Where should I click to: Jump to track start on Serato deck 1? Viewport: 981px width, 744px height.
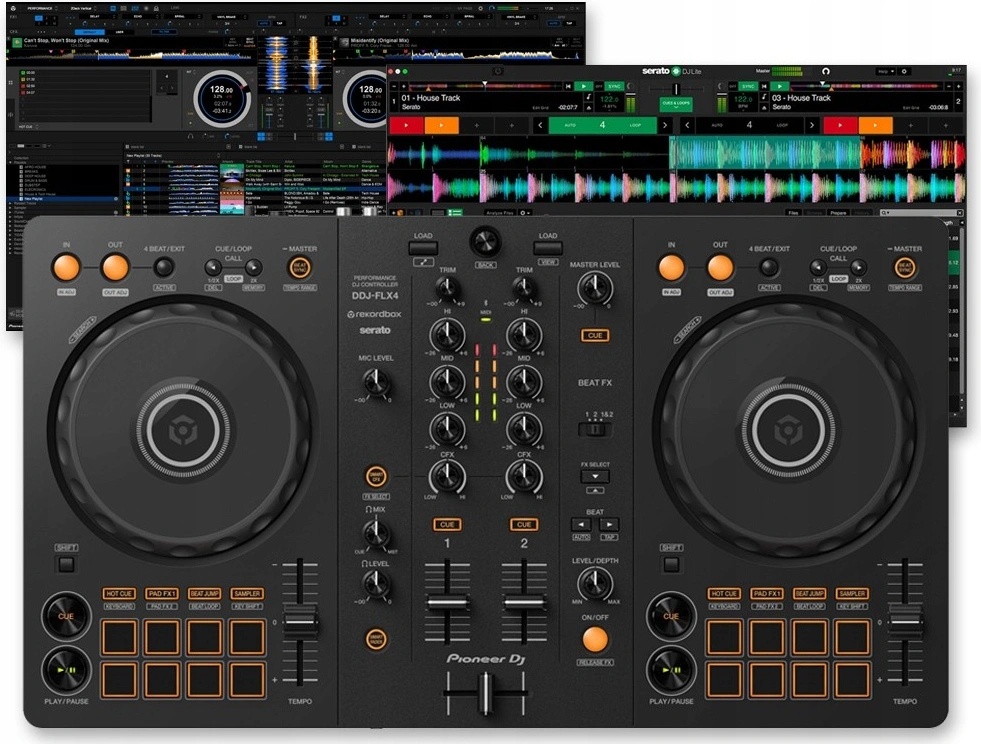[567, 86]
